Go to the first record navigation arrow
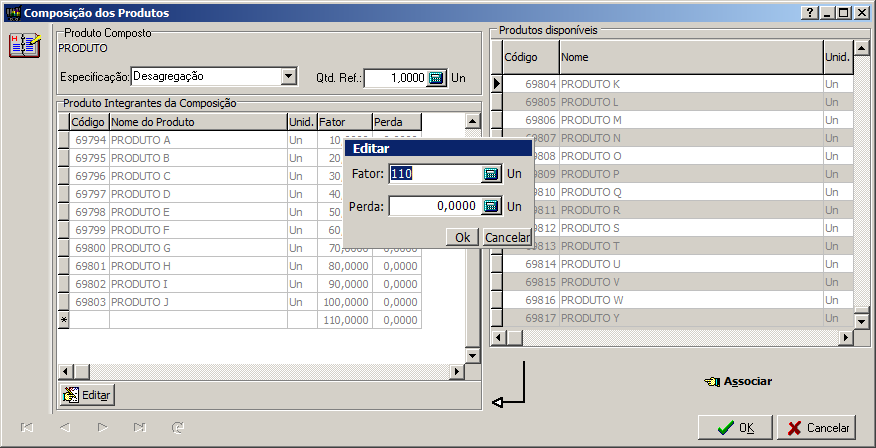Viewport: 876px width, 448px height. [x=27, y=427]
